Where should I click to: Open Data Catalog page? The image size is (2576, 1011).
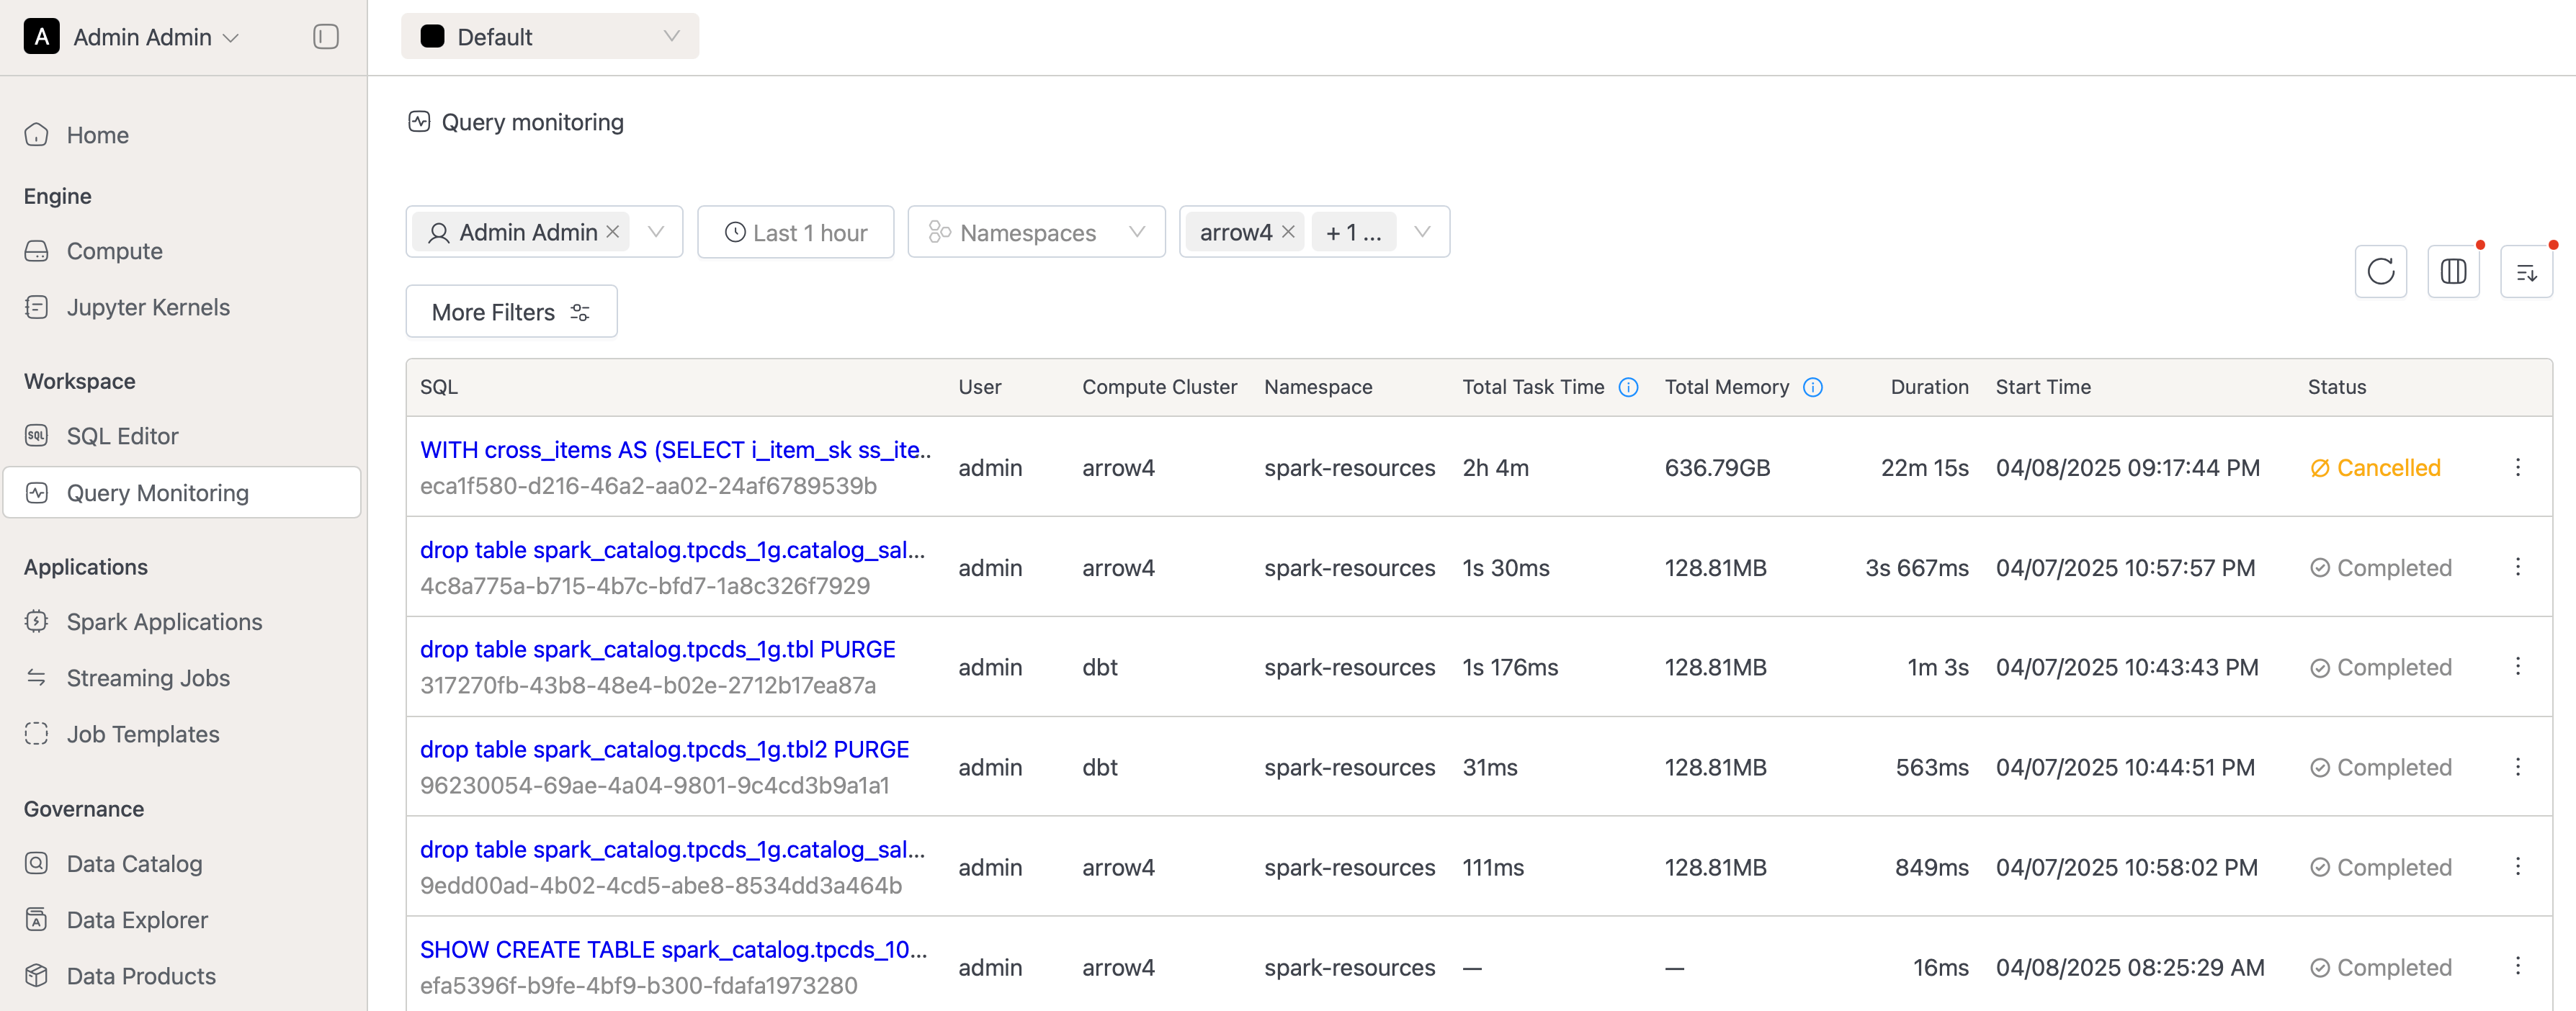pos(181,864)
